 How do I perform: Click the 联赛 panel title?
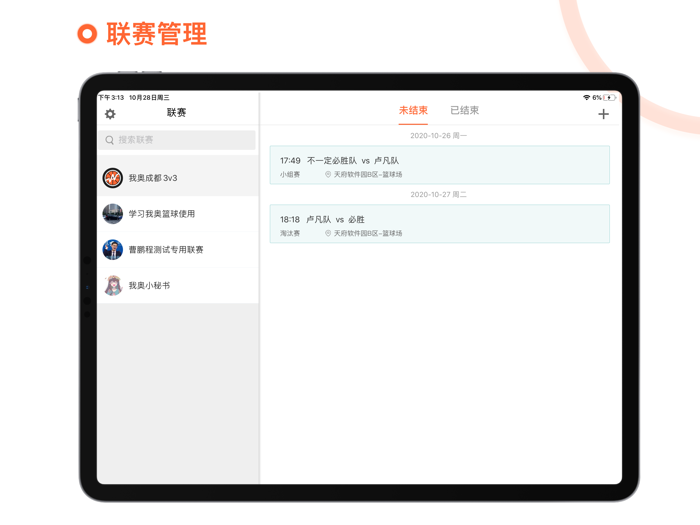tap(176, 112)
